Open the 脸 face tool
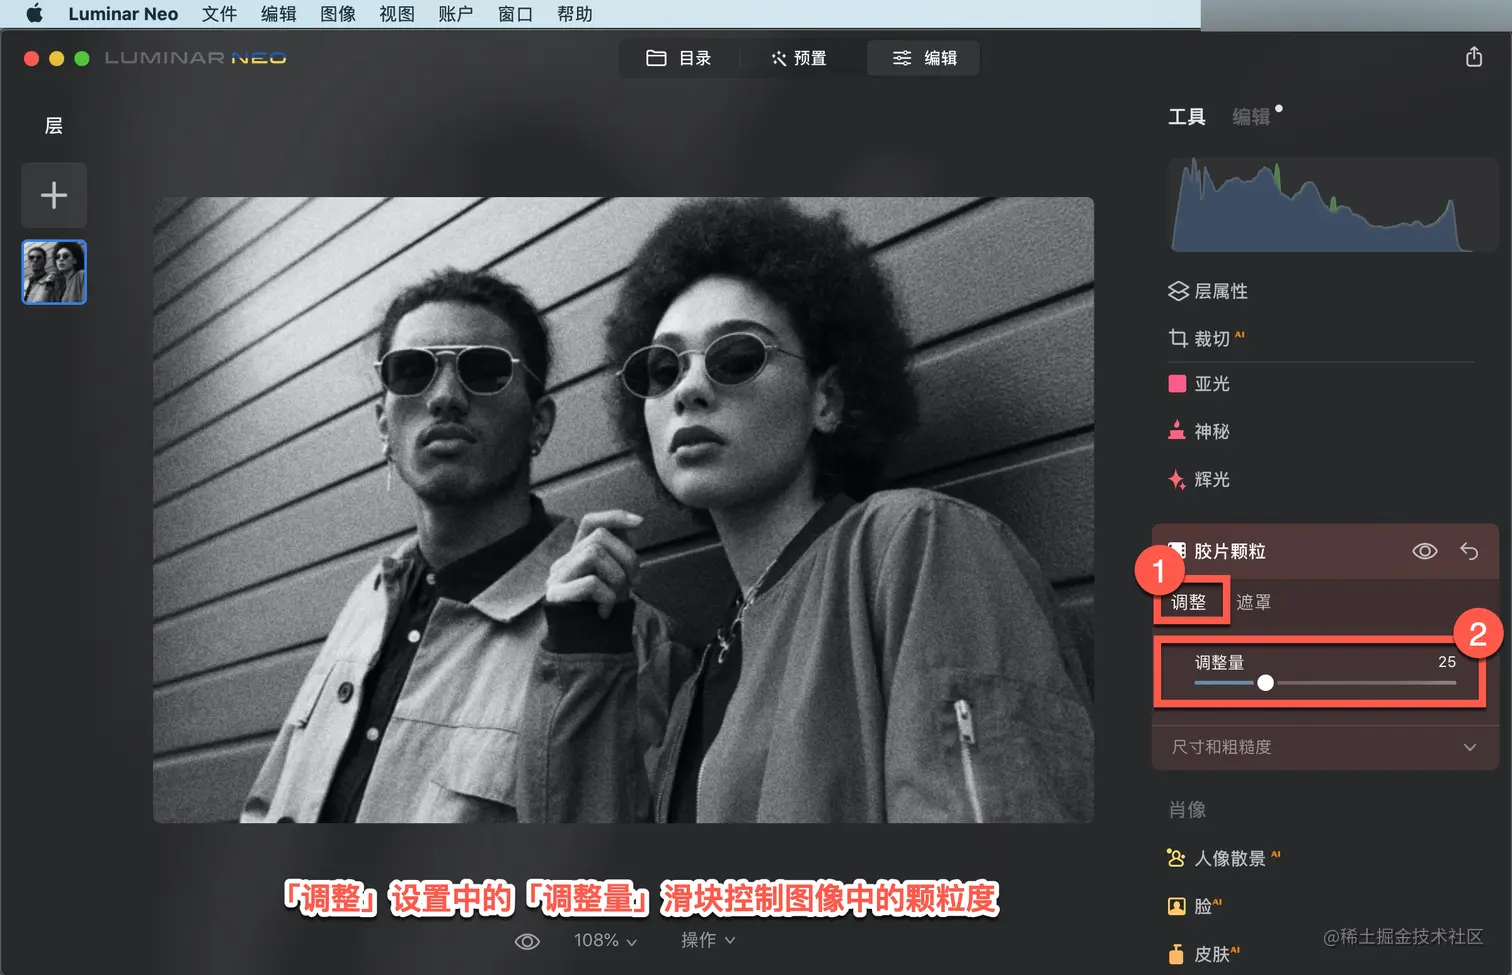Viewport: 1512px width, 975px height. pos(1195,906)
